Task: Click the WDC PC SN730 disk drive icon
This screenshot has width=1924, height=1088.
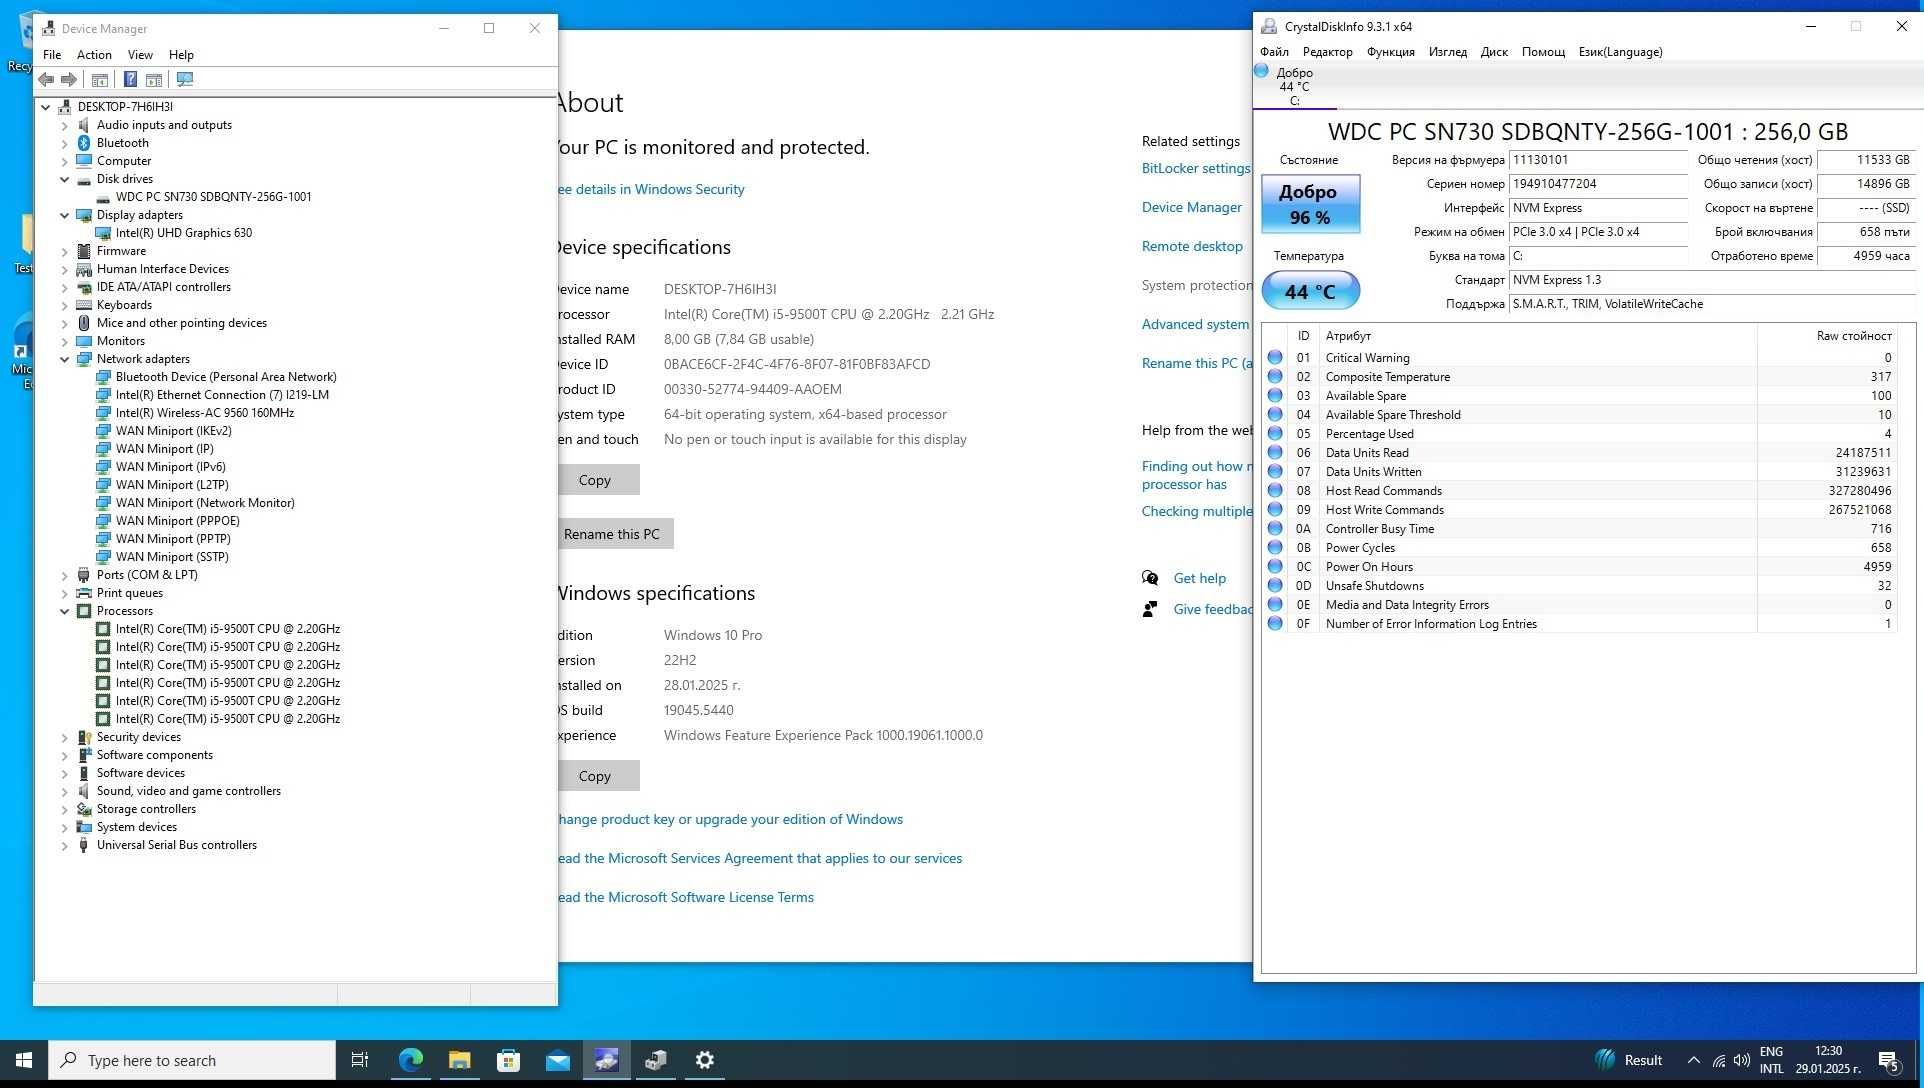Action: click(103, 197)
